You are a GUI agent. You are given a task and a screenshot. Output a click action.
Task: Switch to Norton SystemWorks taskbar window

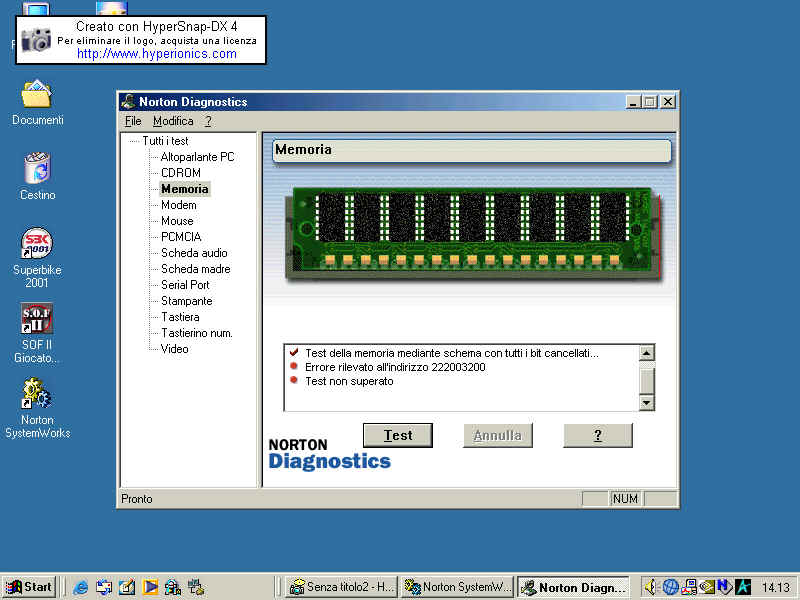[x=457, y=587]
